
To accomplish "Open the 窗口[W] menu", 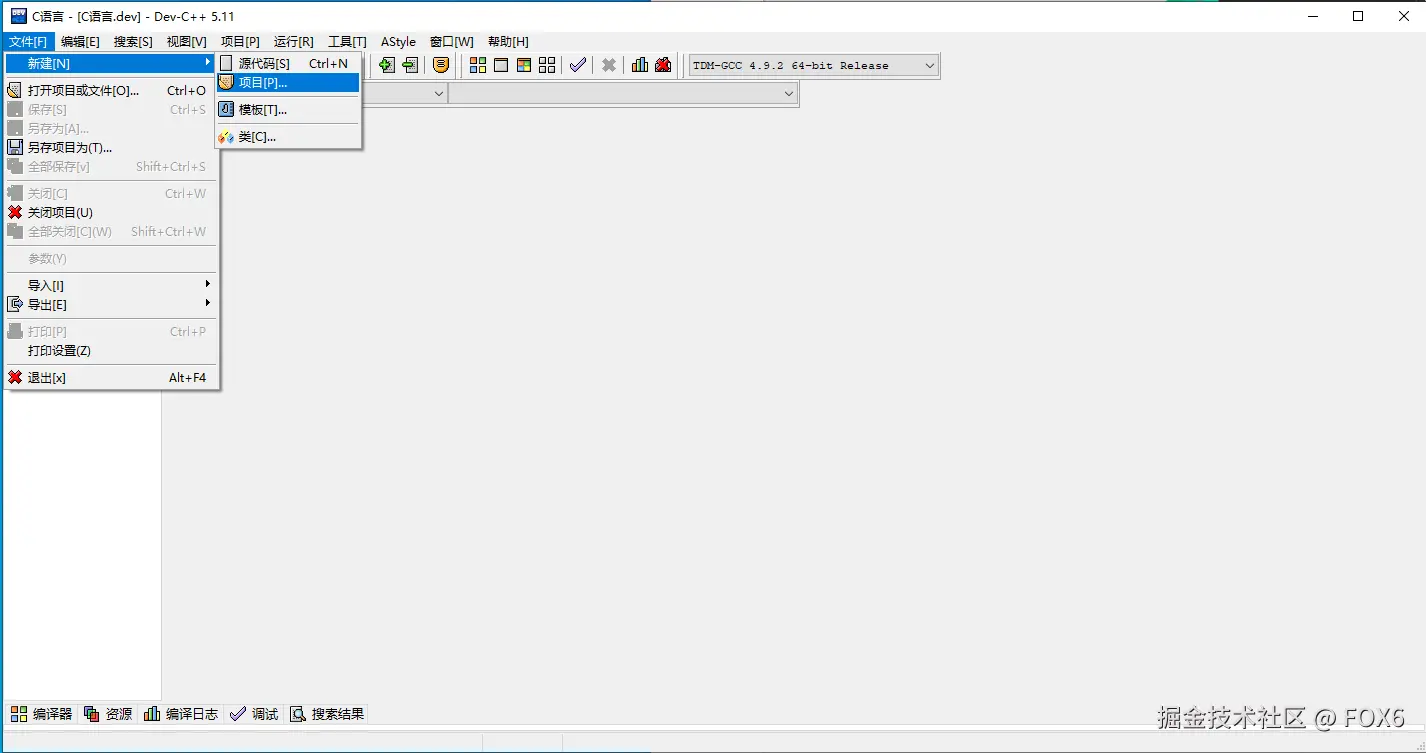I will 451,41.
